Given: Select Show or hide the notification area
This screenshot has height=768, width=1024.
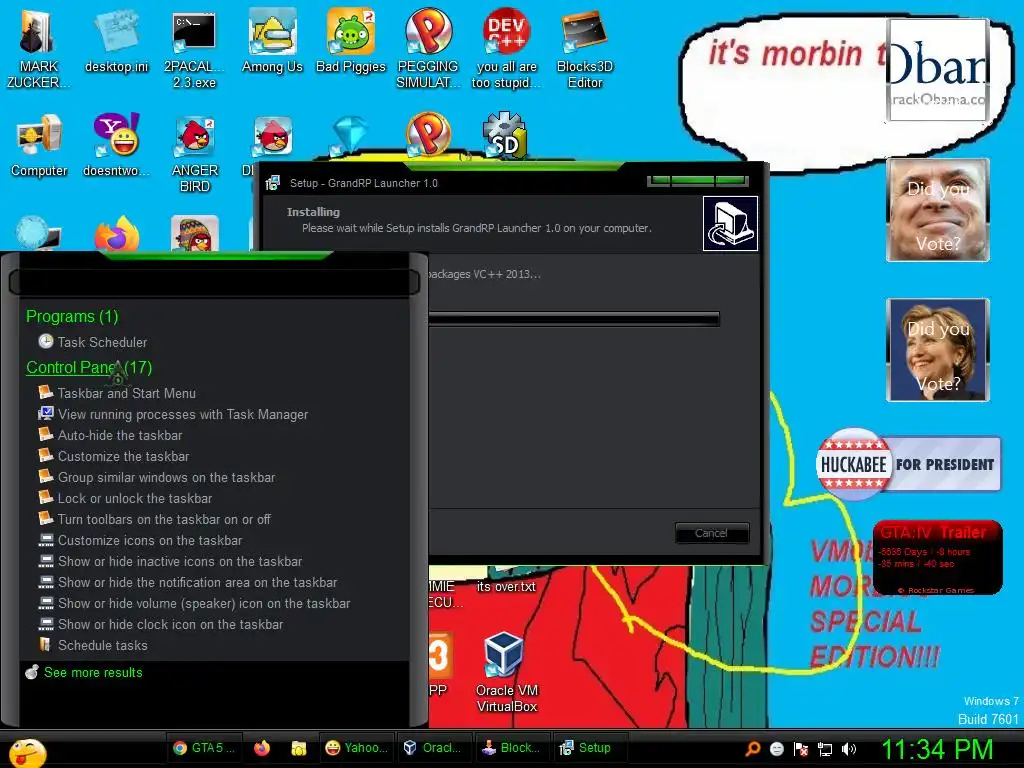Looking at the screenshot, I should coord(197,582).
